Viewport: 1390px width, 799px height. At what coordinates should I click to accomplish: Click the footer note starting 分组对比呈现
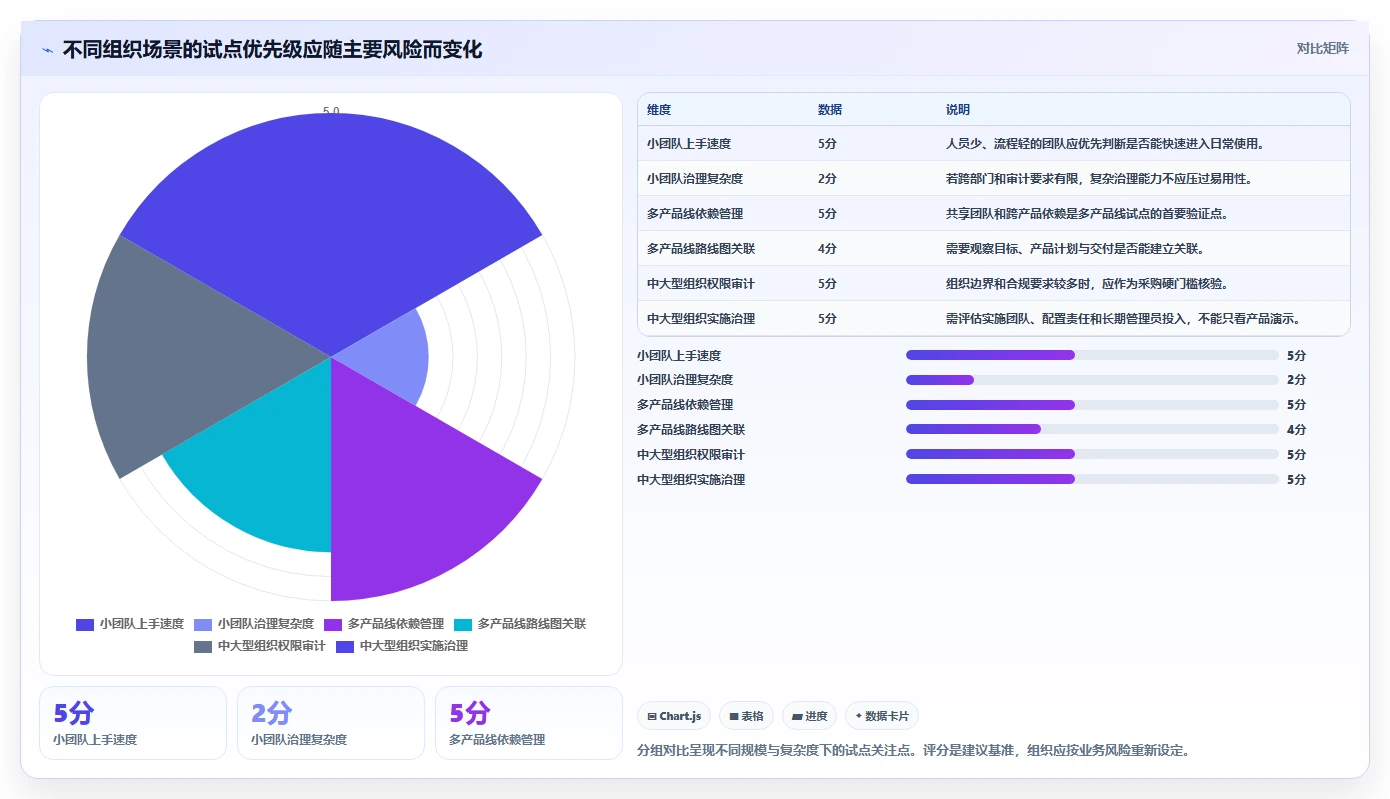click(x=913, y=751)
